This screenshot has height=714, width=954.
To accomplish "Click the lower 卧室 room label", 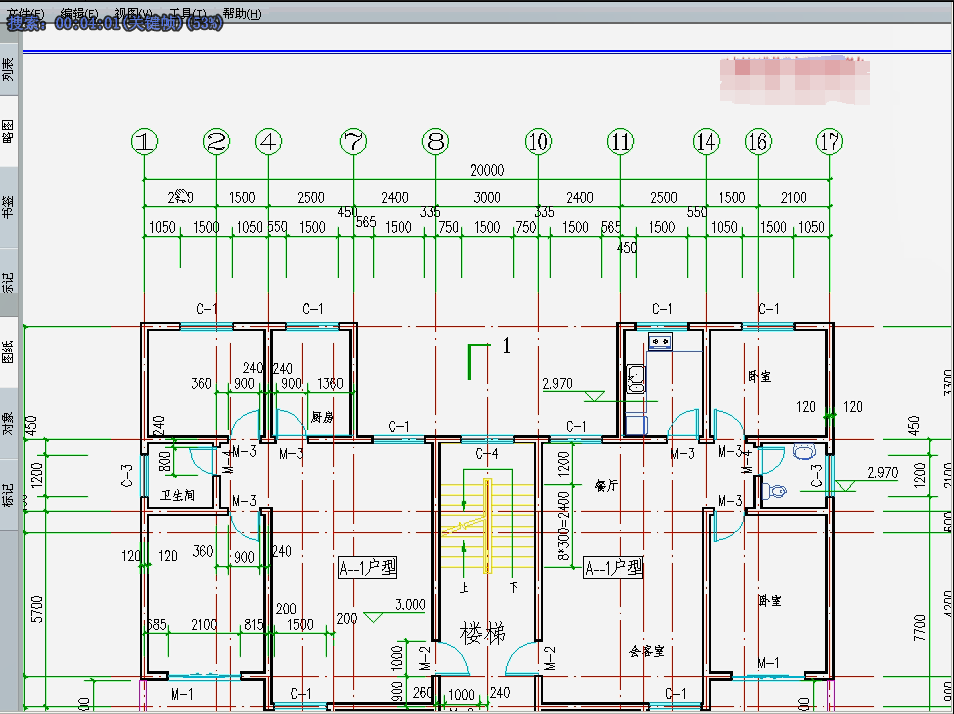I will tap(770, 601).
